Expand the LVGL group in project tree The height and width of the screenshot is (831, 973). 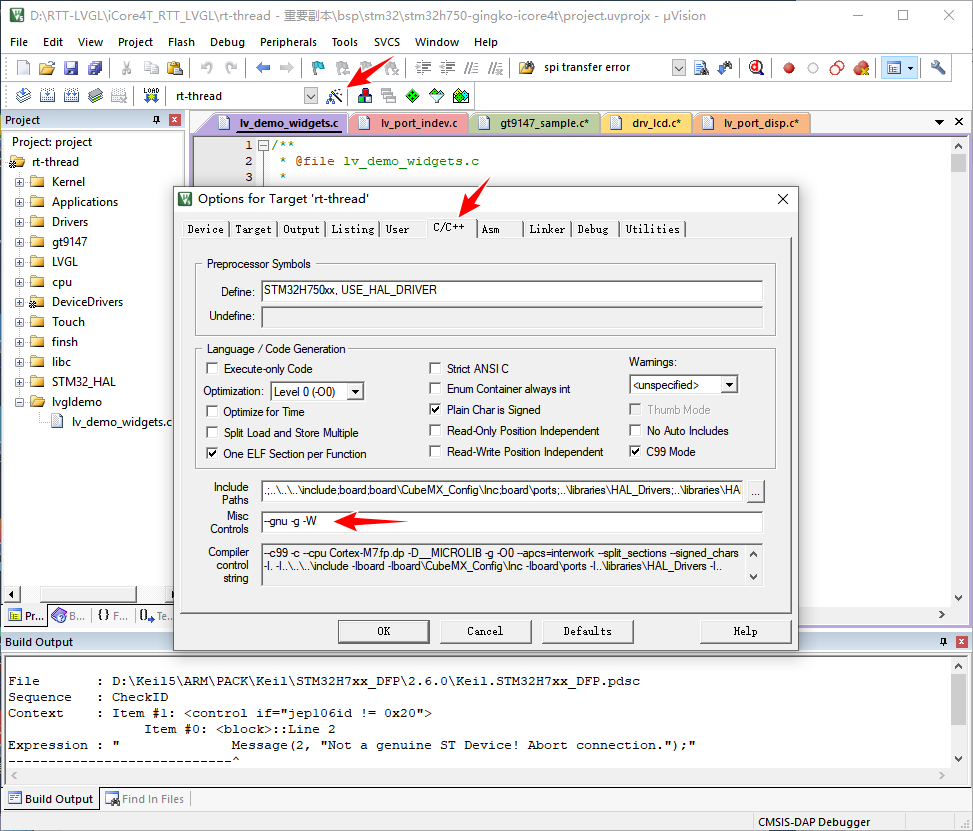(x=20, y=262)
